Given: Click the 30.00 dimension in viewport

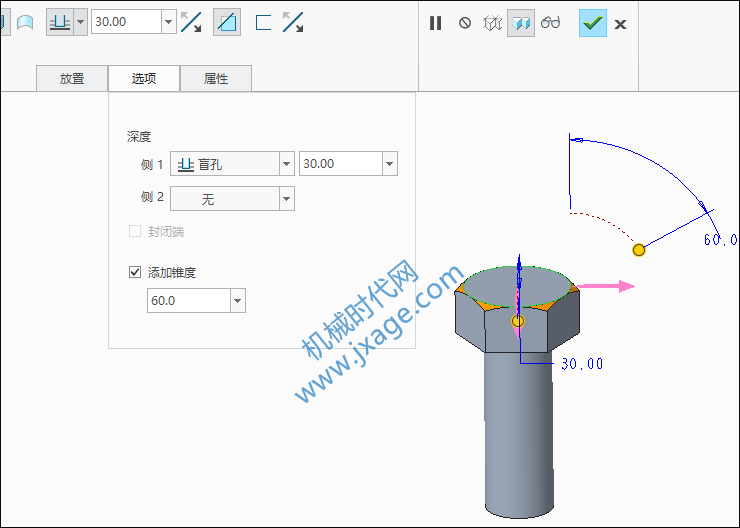Looking at the screenshot, I should [582, 364].
